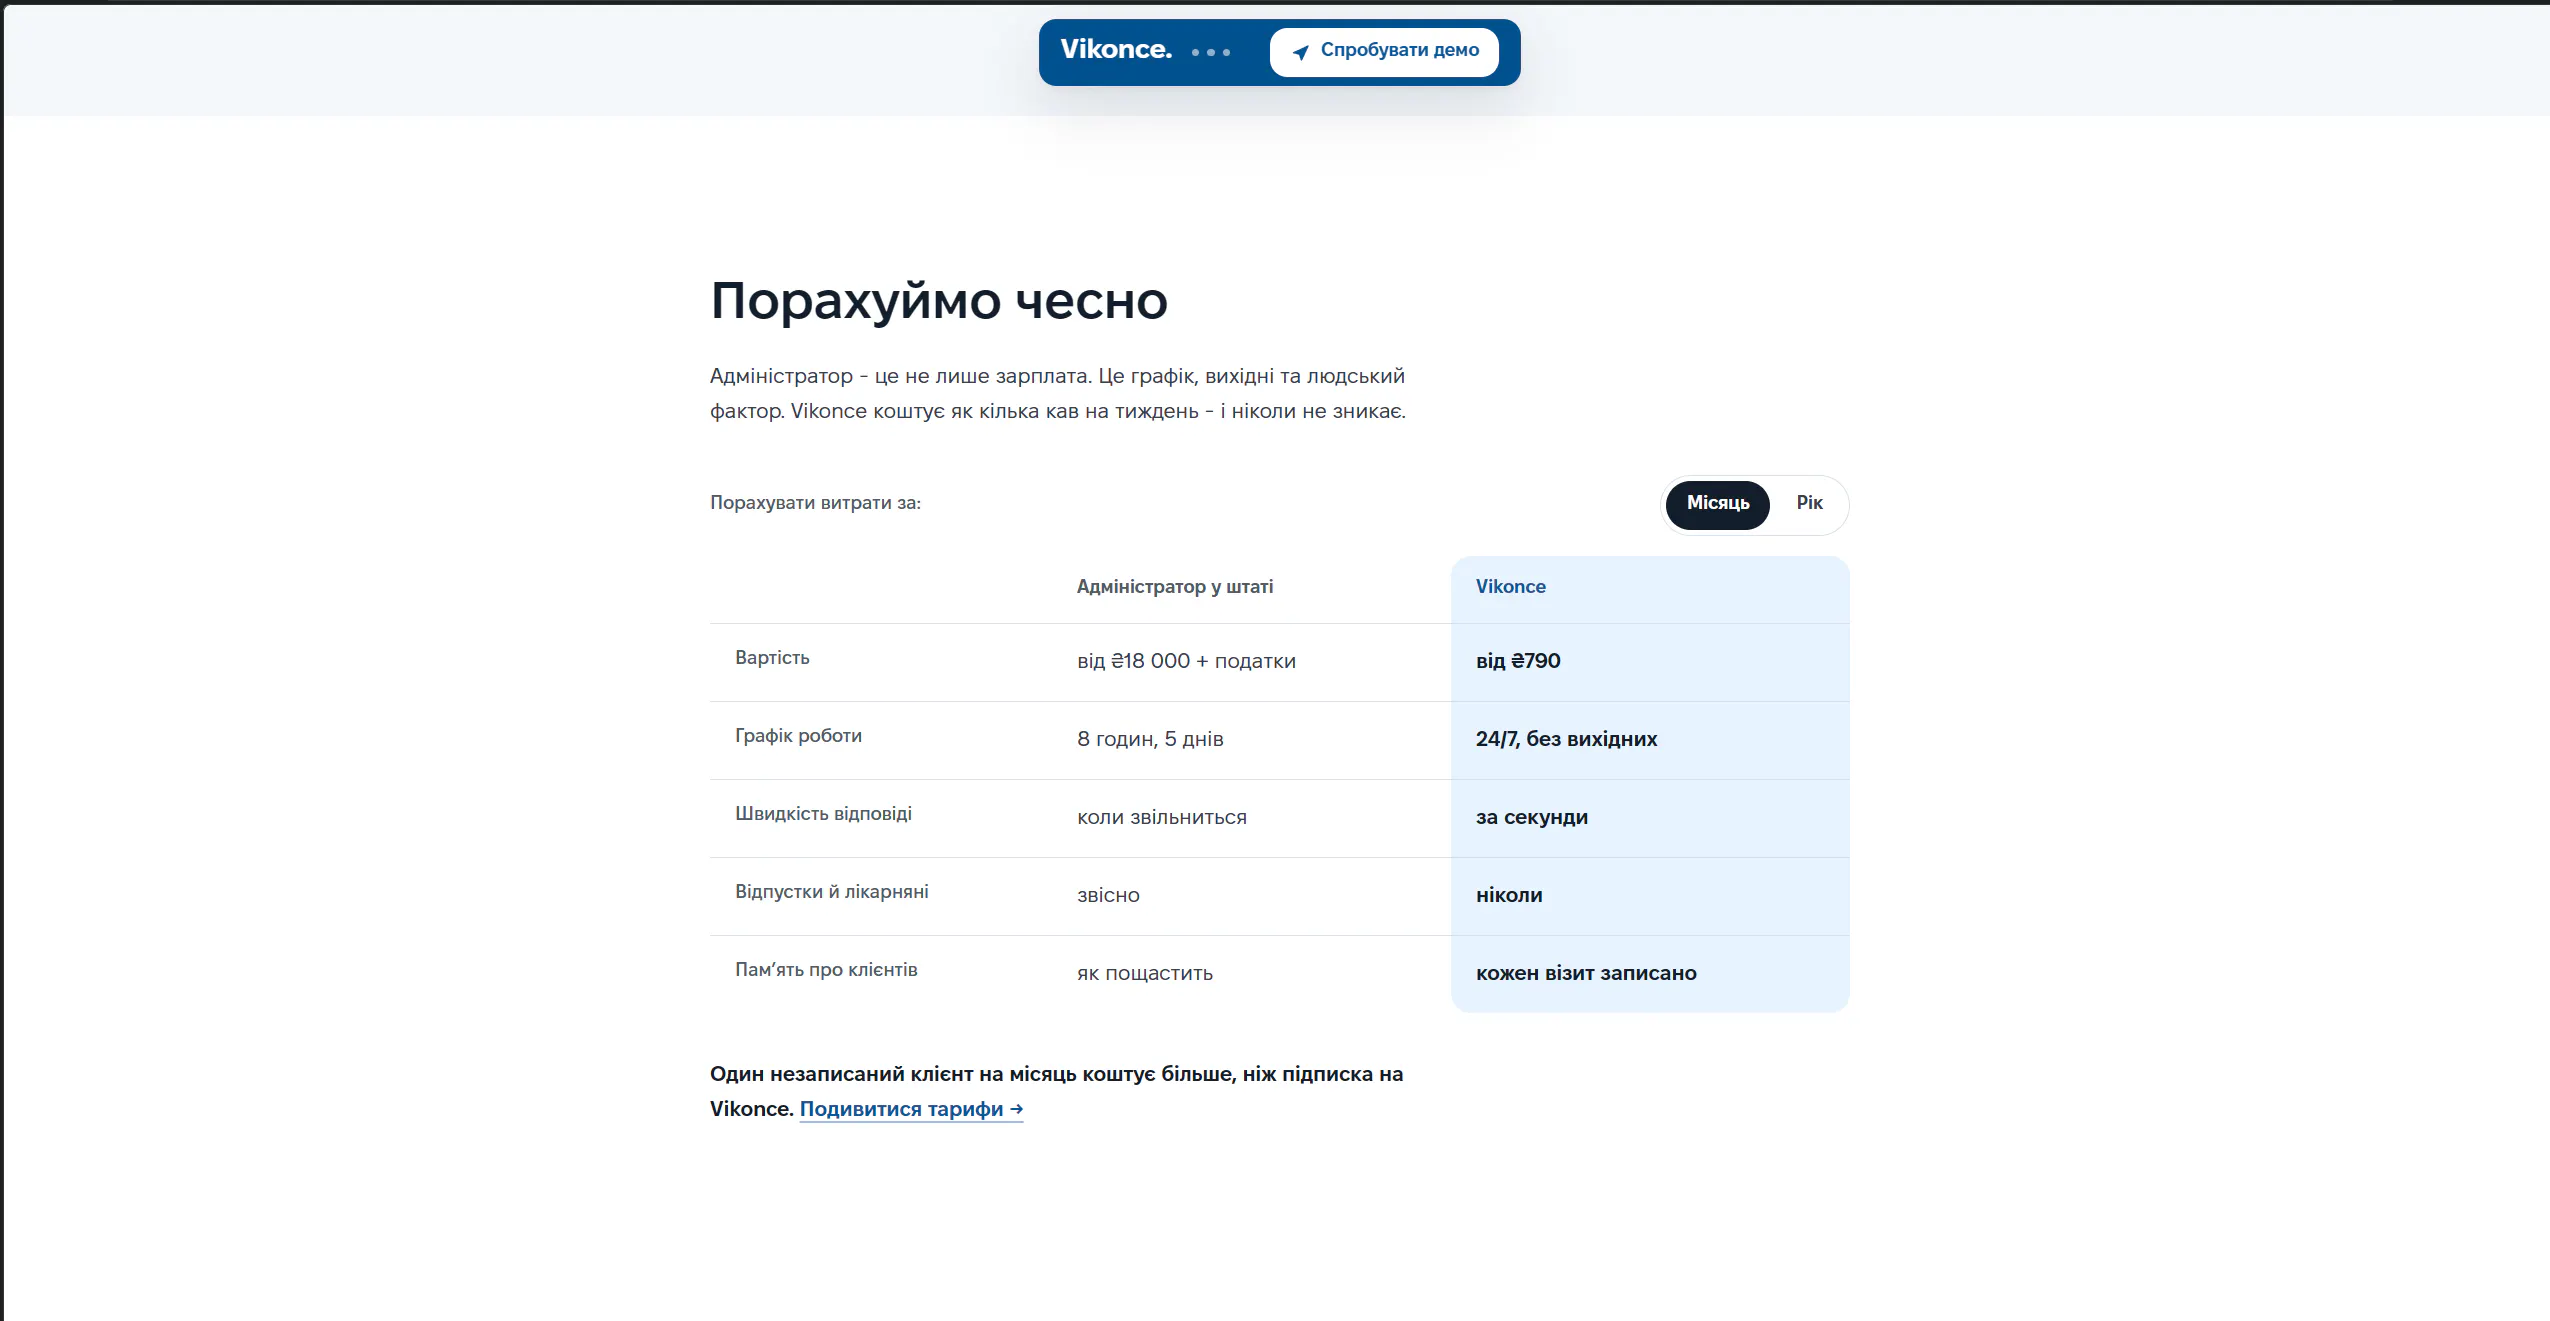This screenshot has width=2550, height=1321.
Task: Click the label "Порахувати витрати за:"
Action: pos(816,503)
